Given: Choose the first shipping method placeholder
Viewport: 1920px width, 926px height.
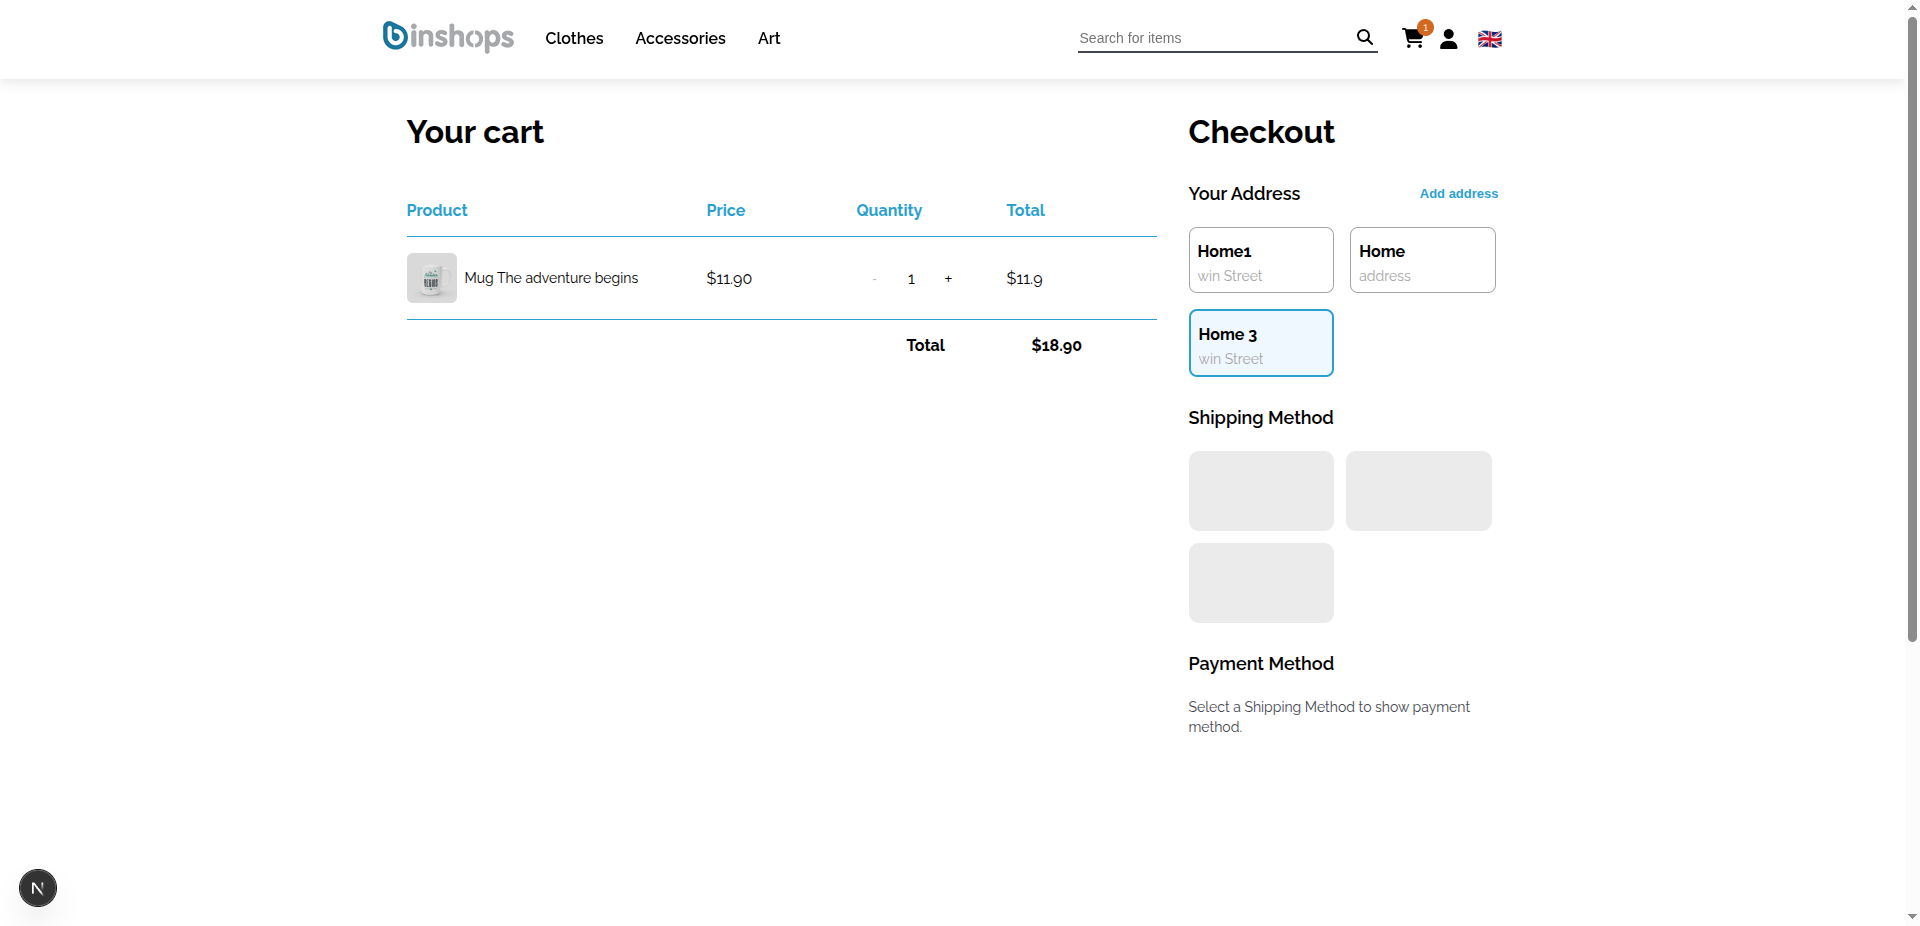Looking at the screenshot, I should tap(1260, 491).
